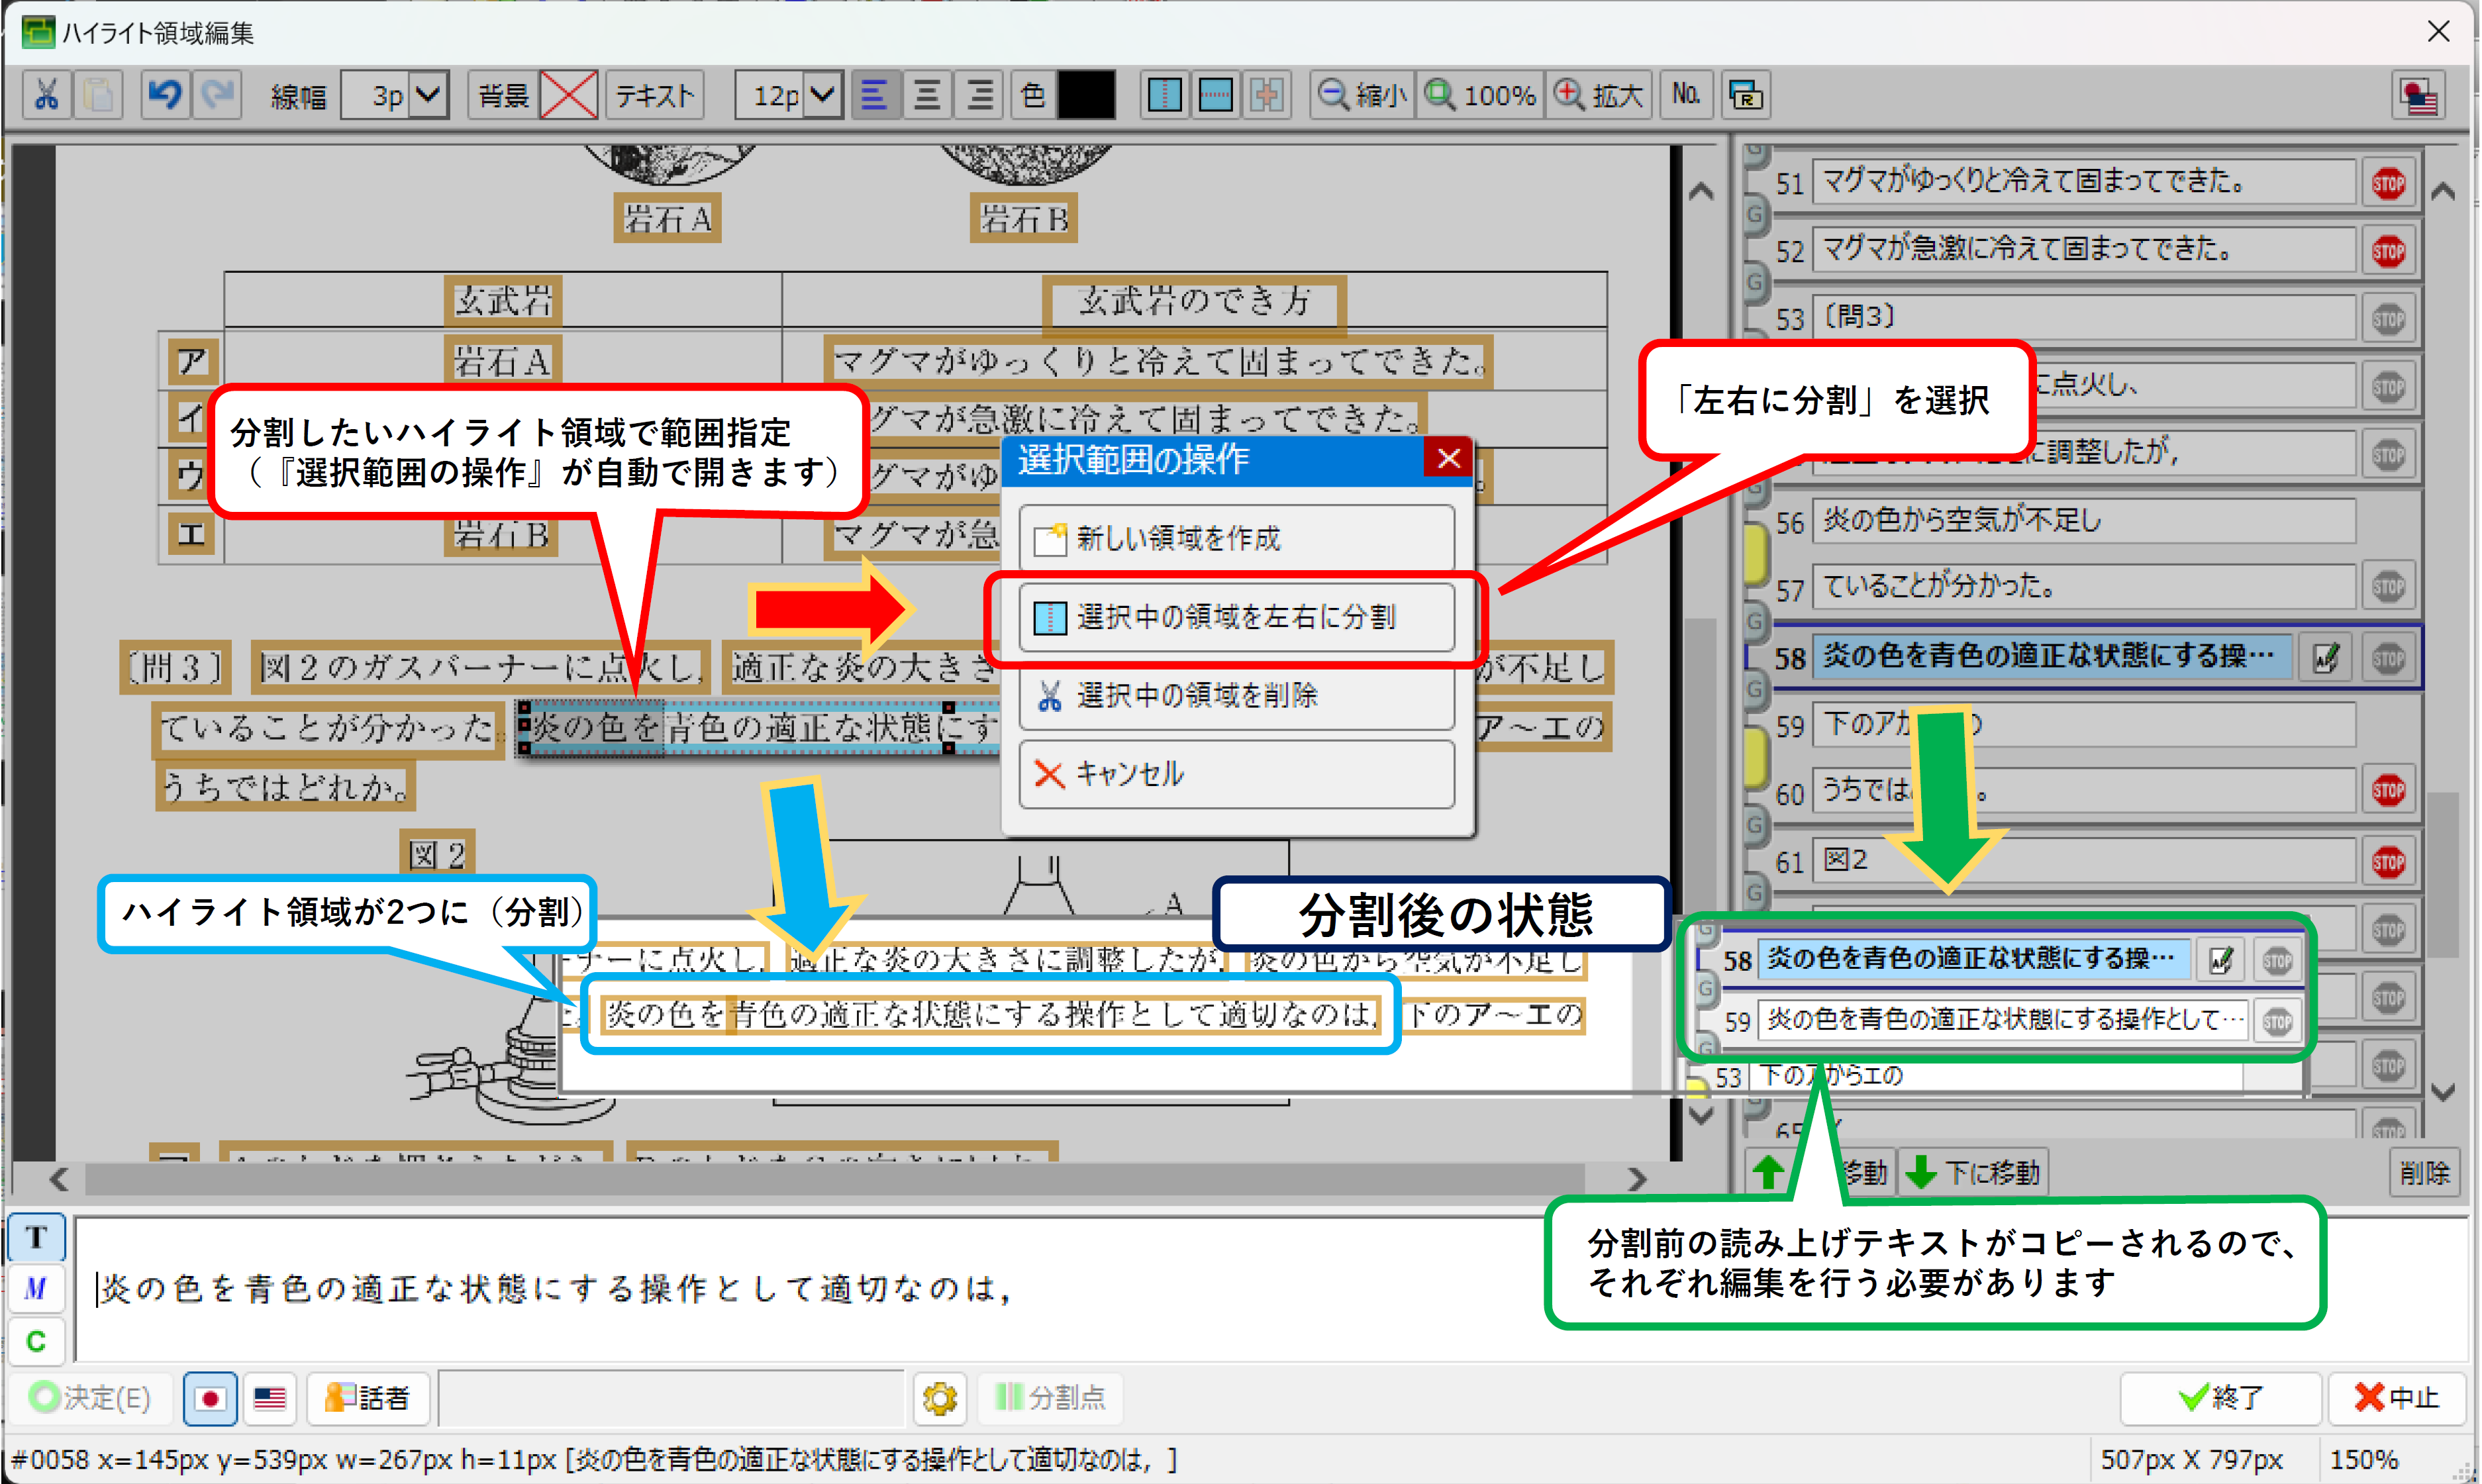Switch to the T text mode tab

click(37, 1237)
